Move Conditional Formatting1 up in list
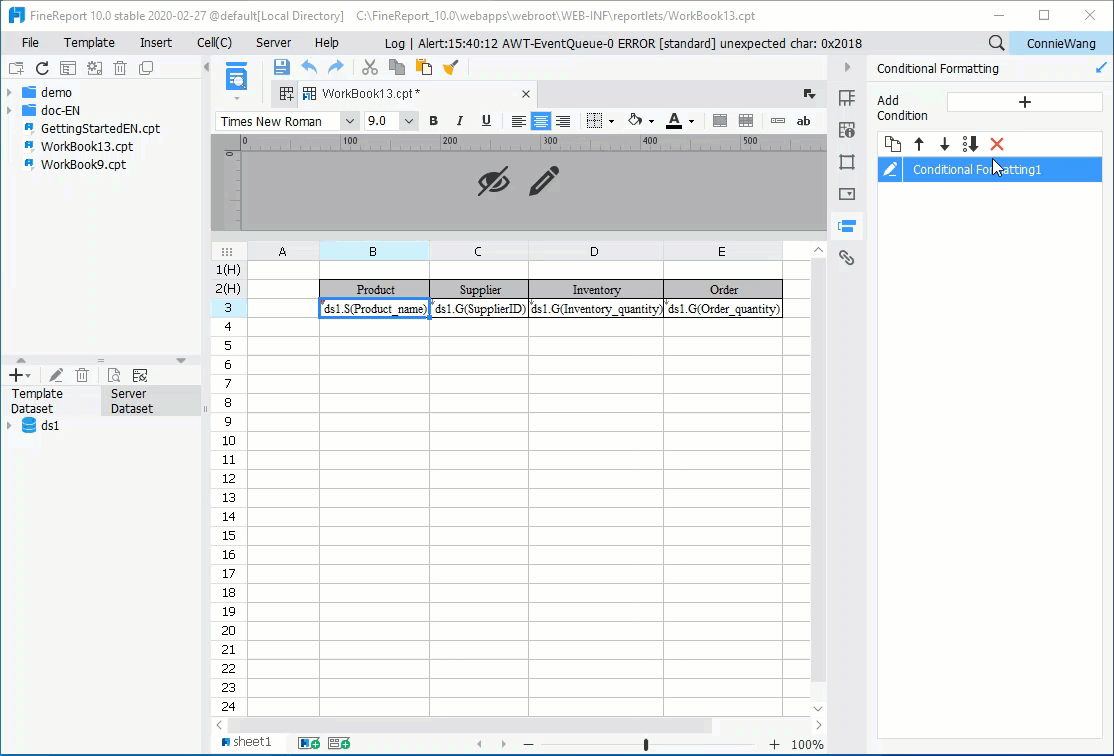The width and height of the screenshot is (1114, 756). pyautogui.click(x=919, y=143)
